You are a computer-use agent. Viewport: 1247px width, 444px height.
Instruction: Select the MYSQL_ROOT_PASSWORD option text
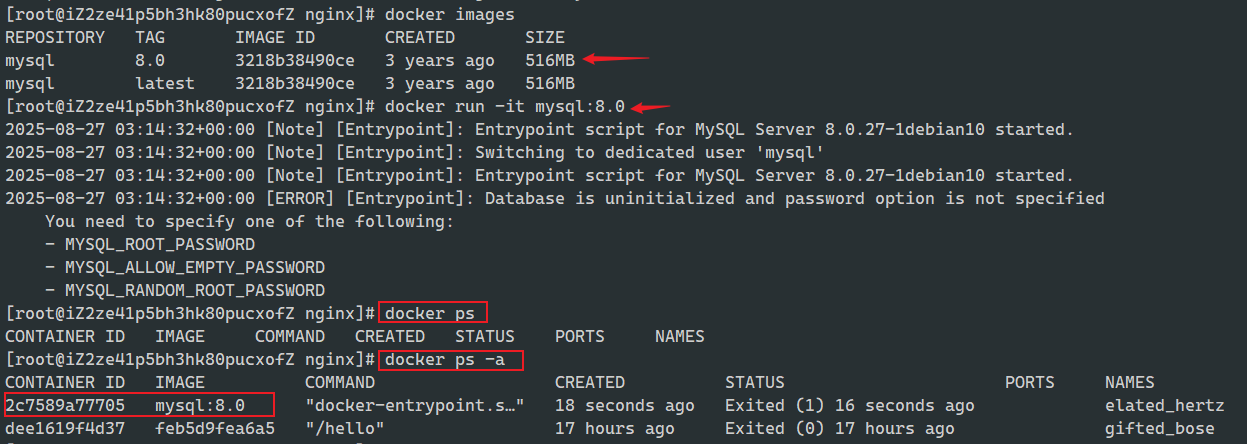159,244
